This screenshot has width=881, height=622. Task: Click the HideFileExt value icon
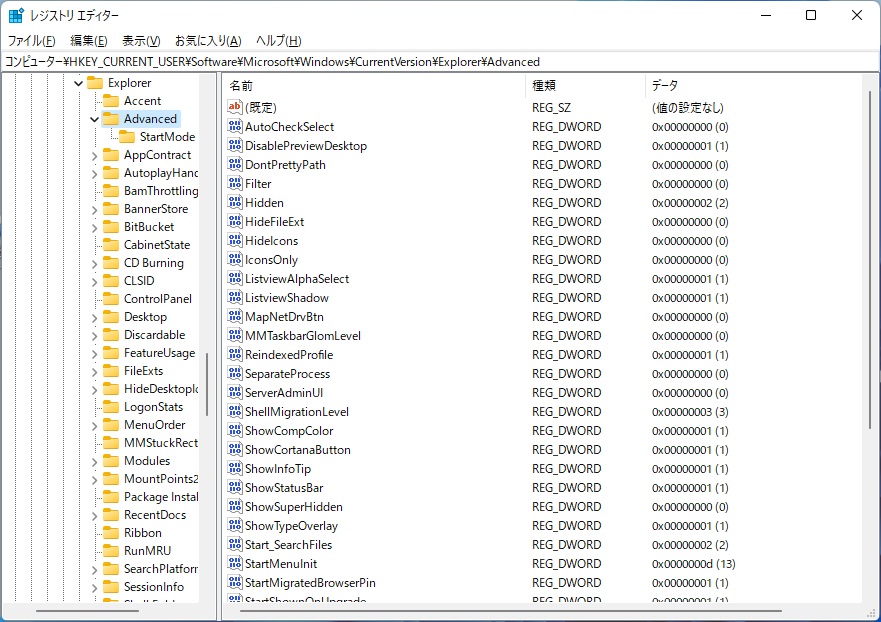[235, 221]
